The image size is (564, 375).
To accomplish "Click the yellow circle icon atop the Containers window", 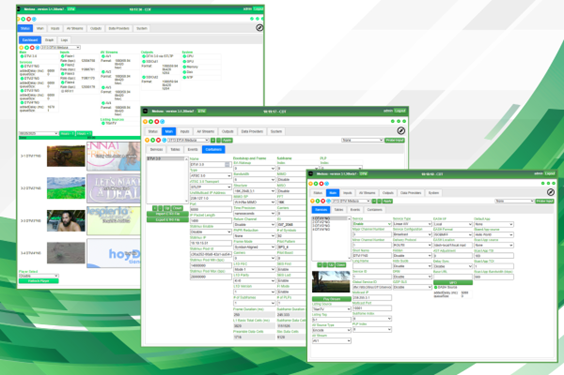I will pyautogui.click(x=145, y=122).
